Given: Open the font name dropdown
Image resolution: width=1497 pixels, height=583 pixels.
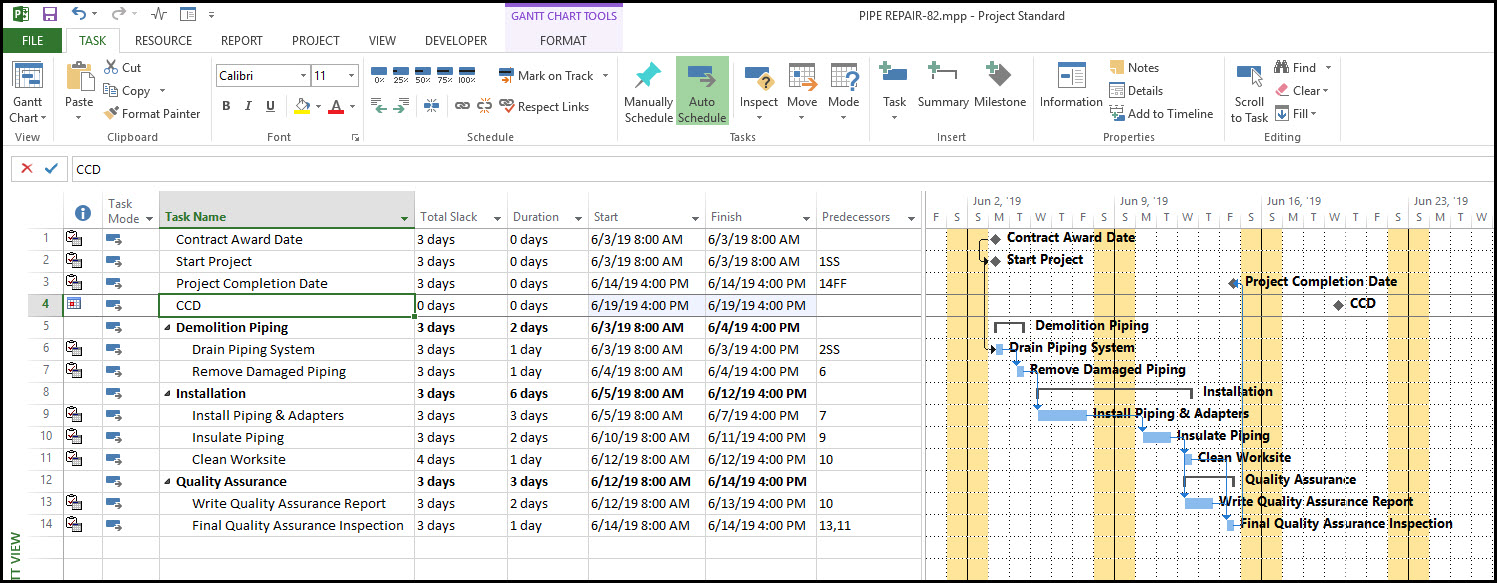Looking at the screenshot, I should (x=303, y=76).
